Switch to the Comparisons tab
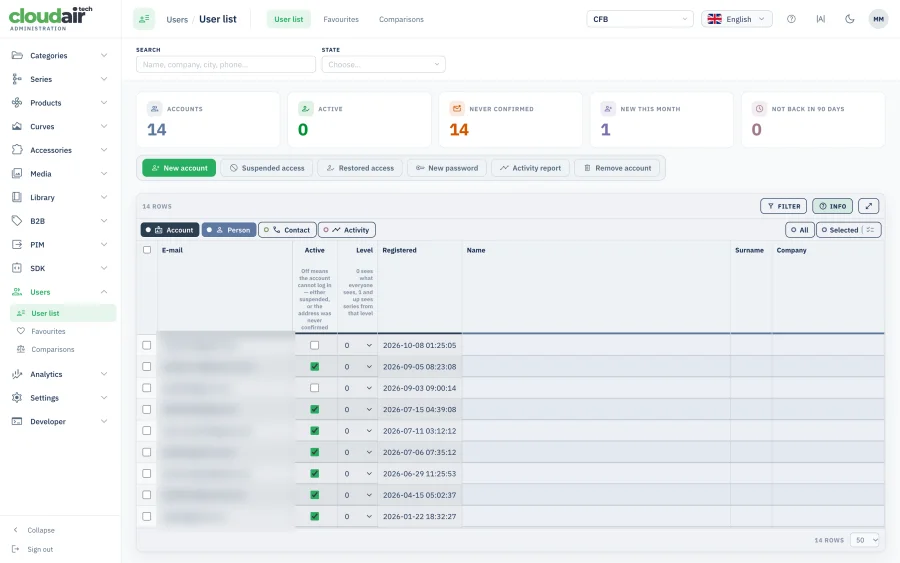 (x=401, y=19)
